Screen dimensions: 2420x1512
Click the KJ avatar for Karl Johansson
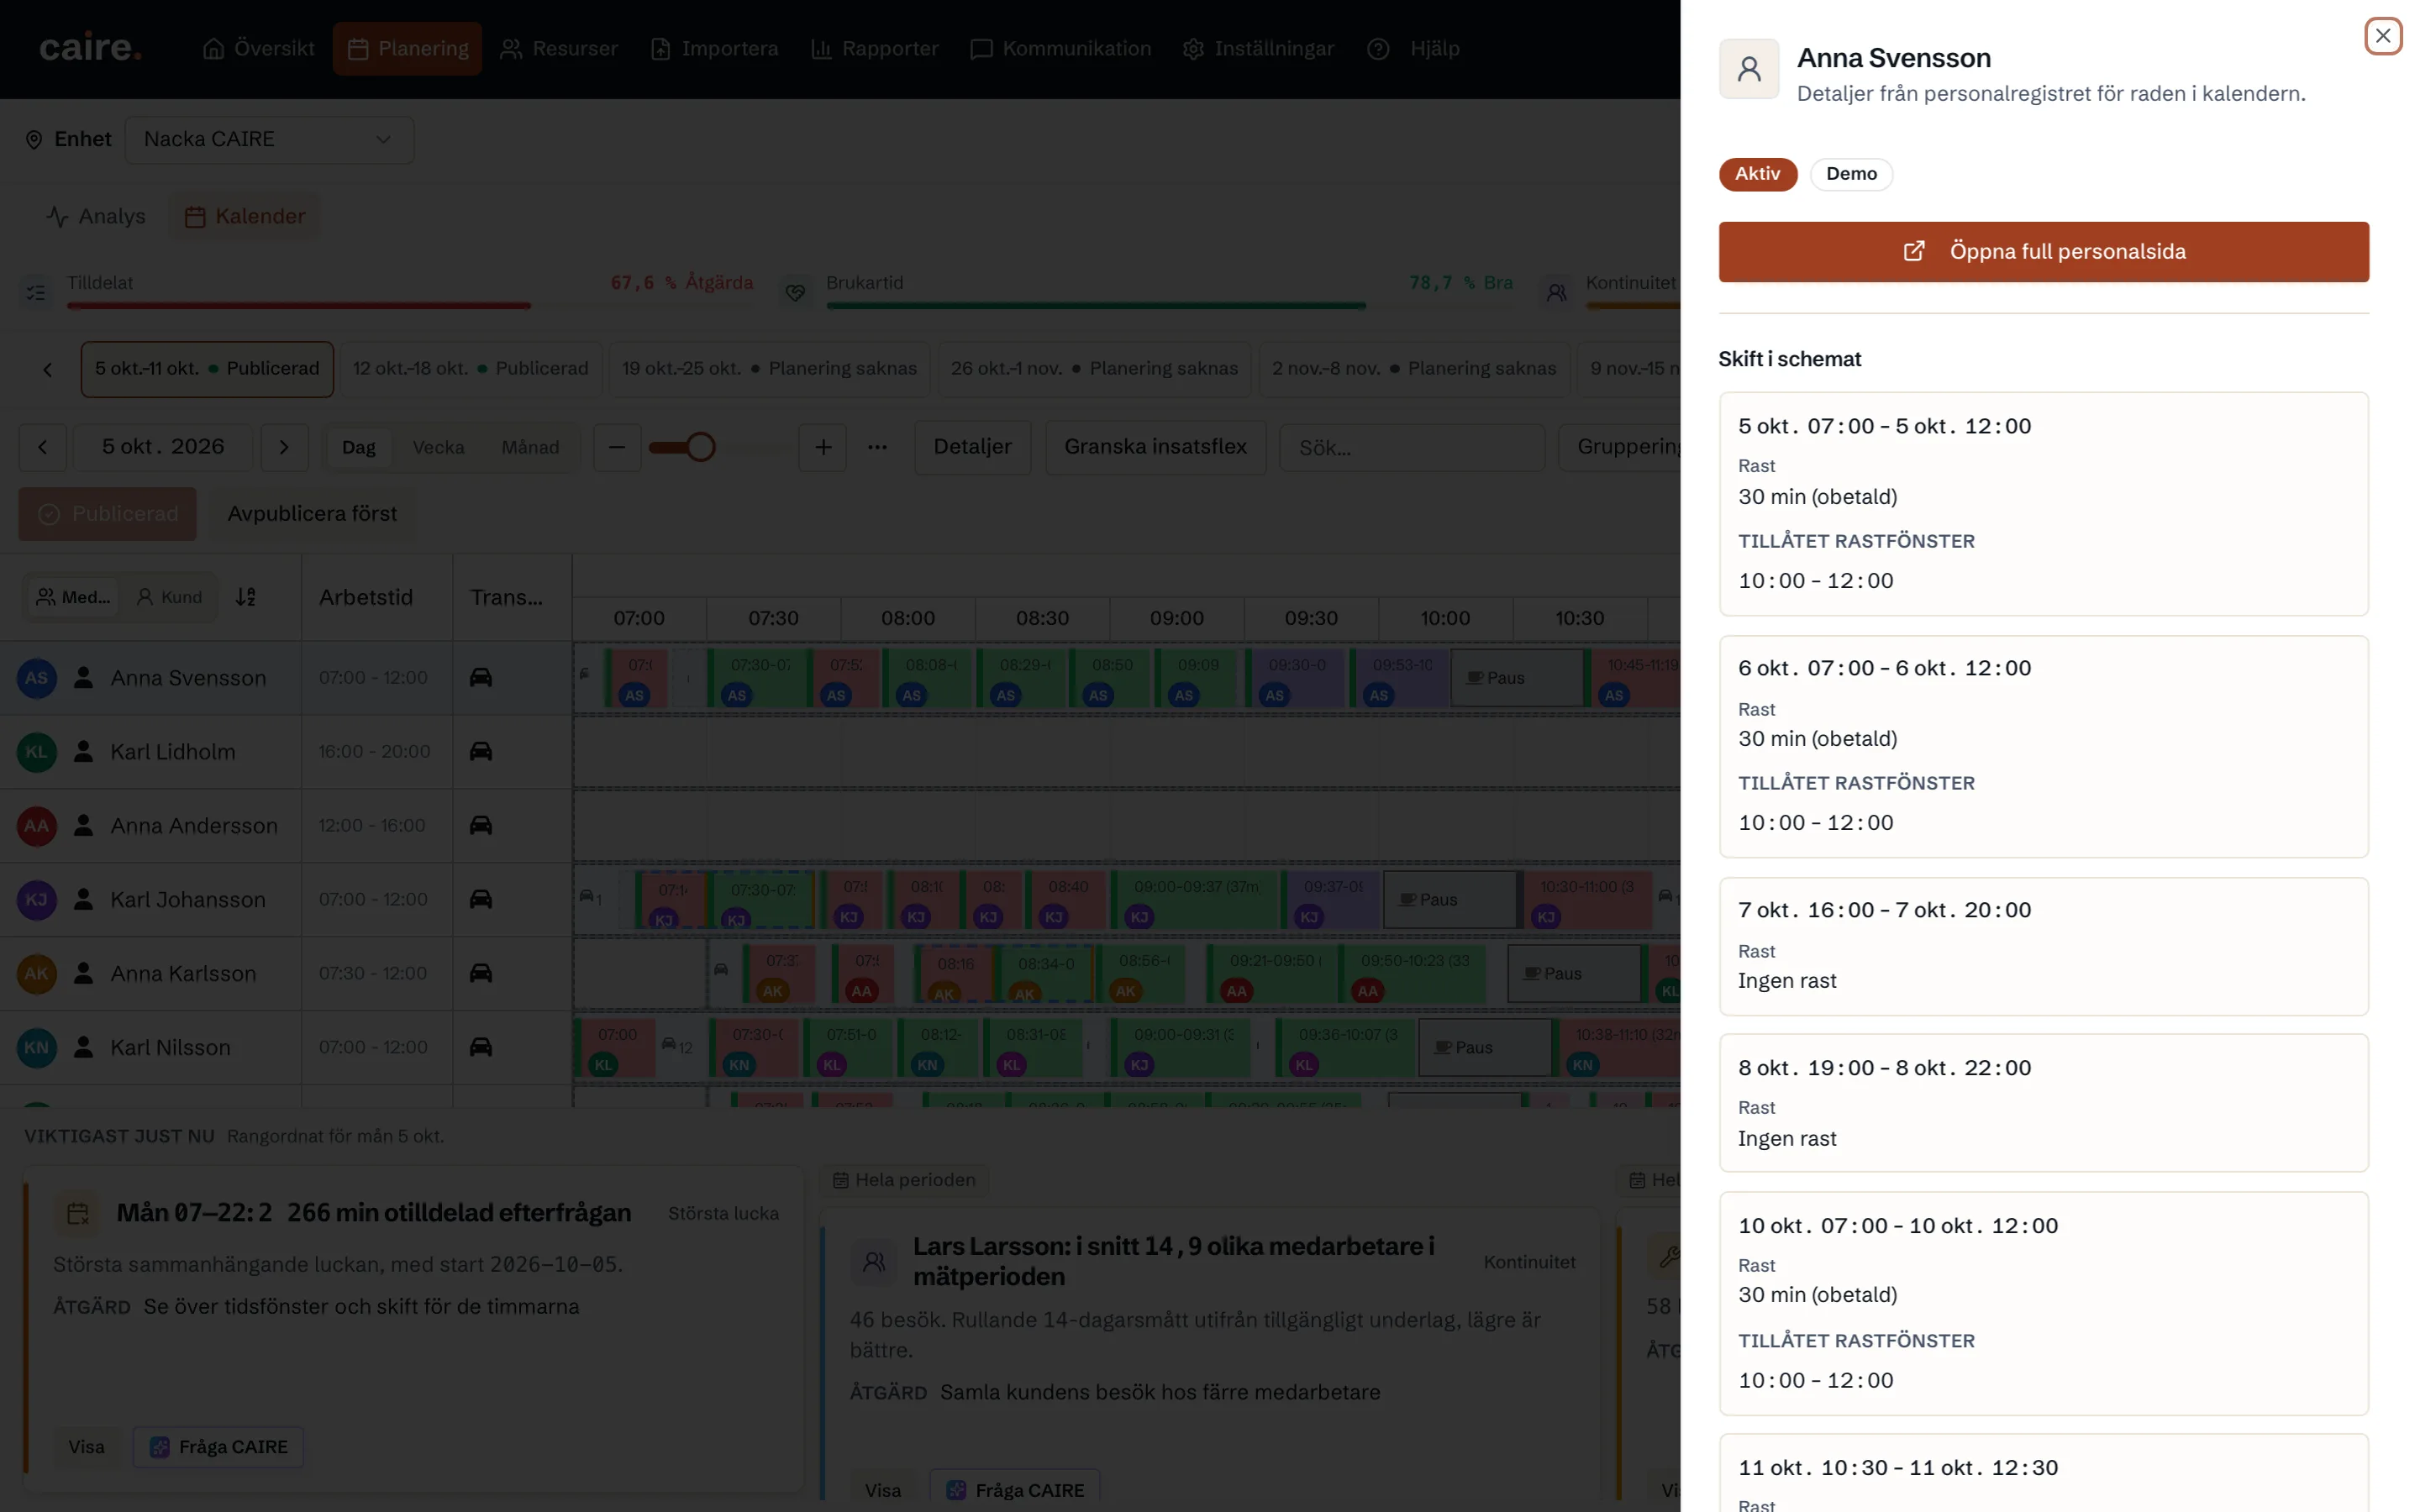(x=37, y=899)
